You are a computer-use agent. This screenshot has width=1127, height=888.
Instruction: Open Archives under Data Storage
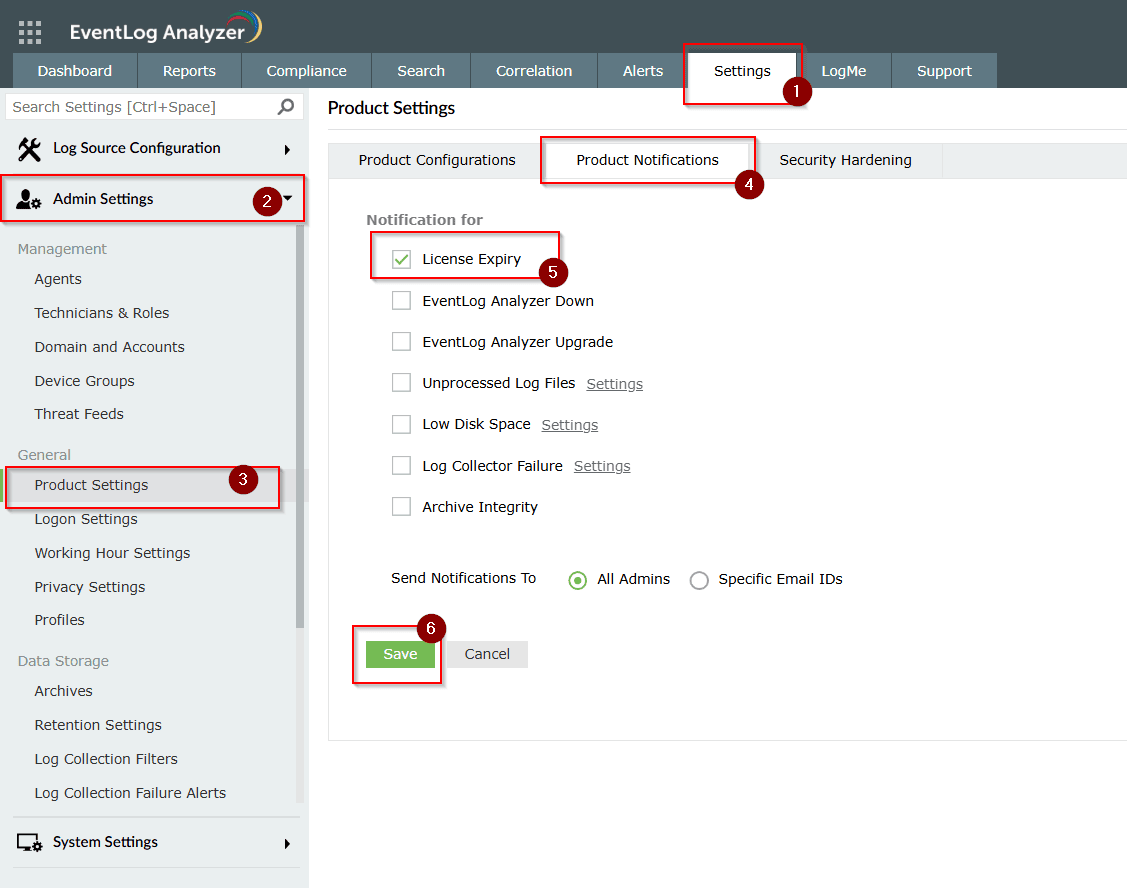tap(63, 691)
